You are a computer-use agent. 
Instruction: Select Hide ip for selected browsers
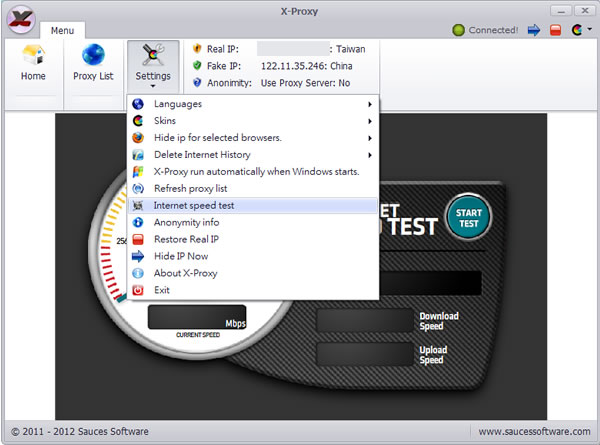coord(253,137)
